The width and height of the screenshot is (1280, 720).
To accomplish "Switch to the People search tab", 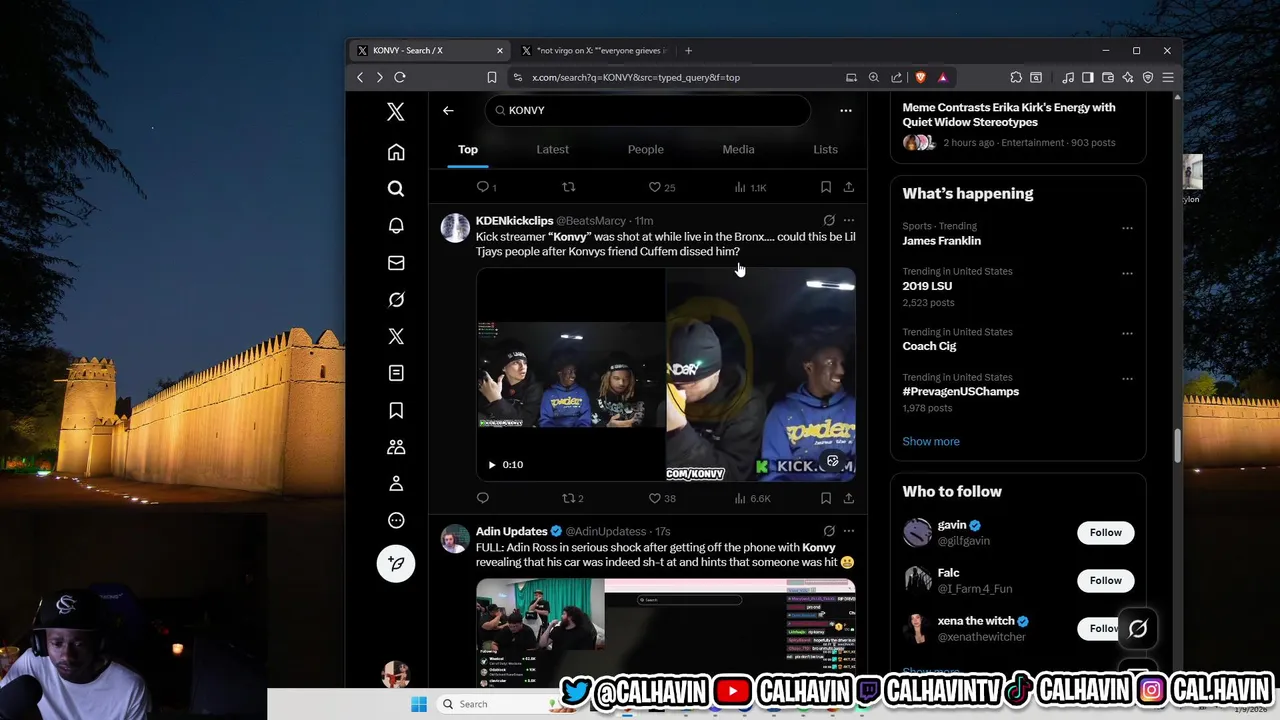I will click(x=645, y=149).
